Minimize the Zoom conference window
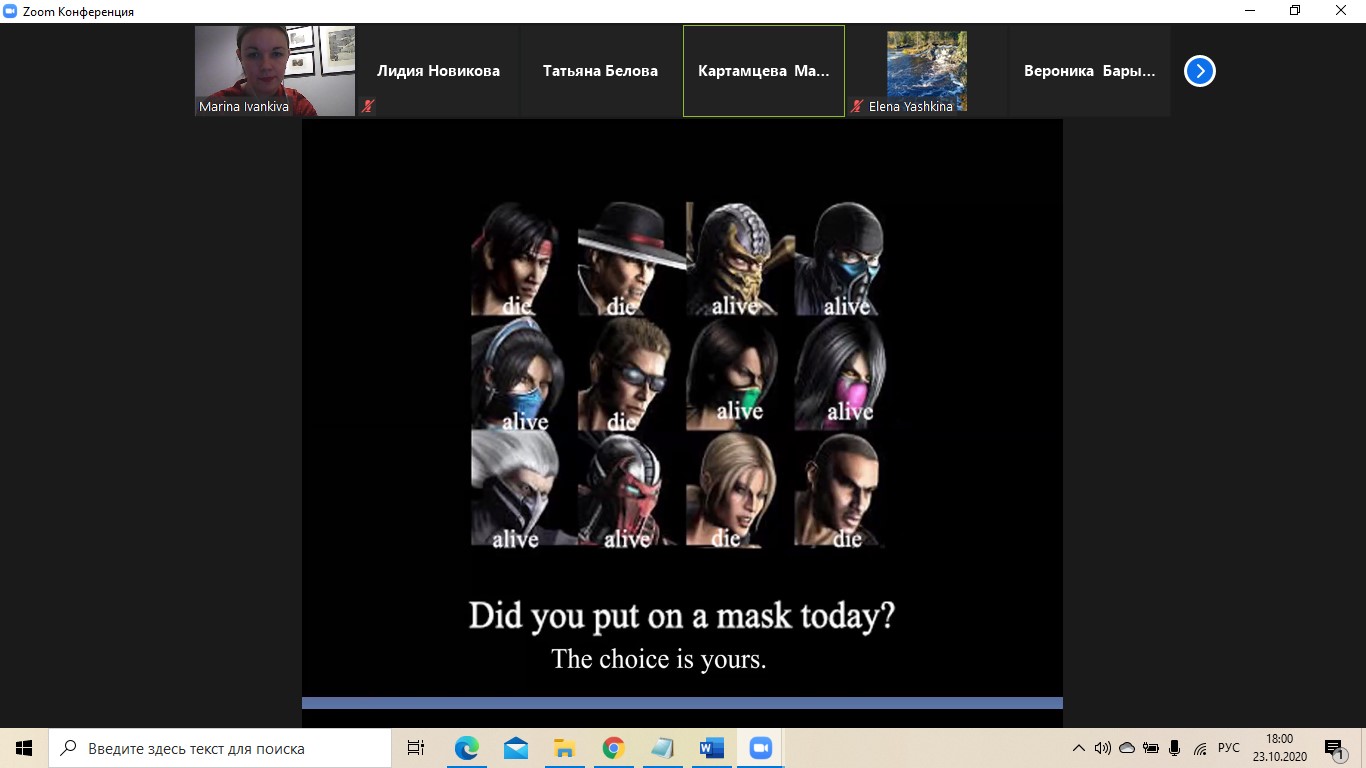The height and width of the screenshot is (768, 1366). pos(1248,11)
